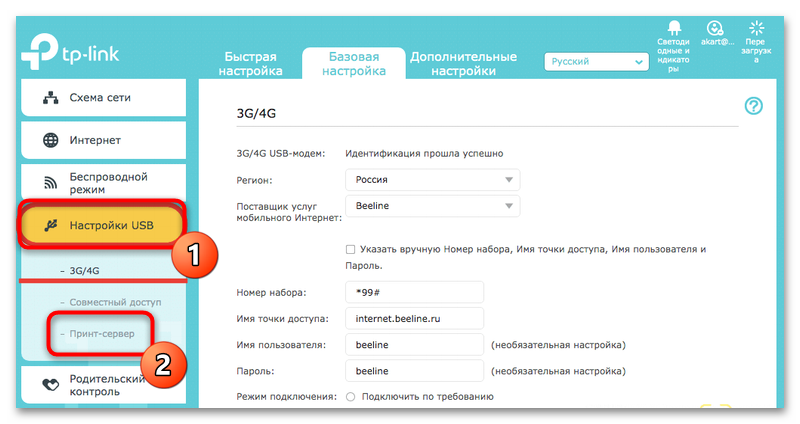Open the provider dropdown showing Beeline

pyautogui.click(x=433, y=206)
